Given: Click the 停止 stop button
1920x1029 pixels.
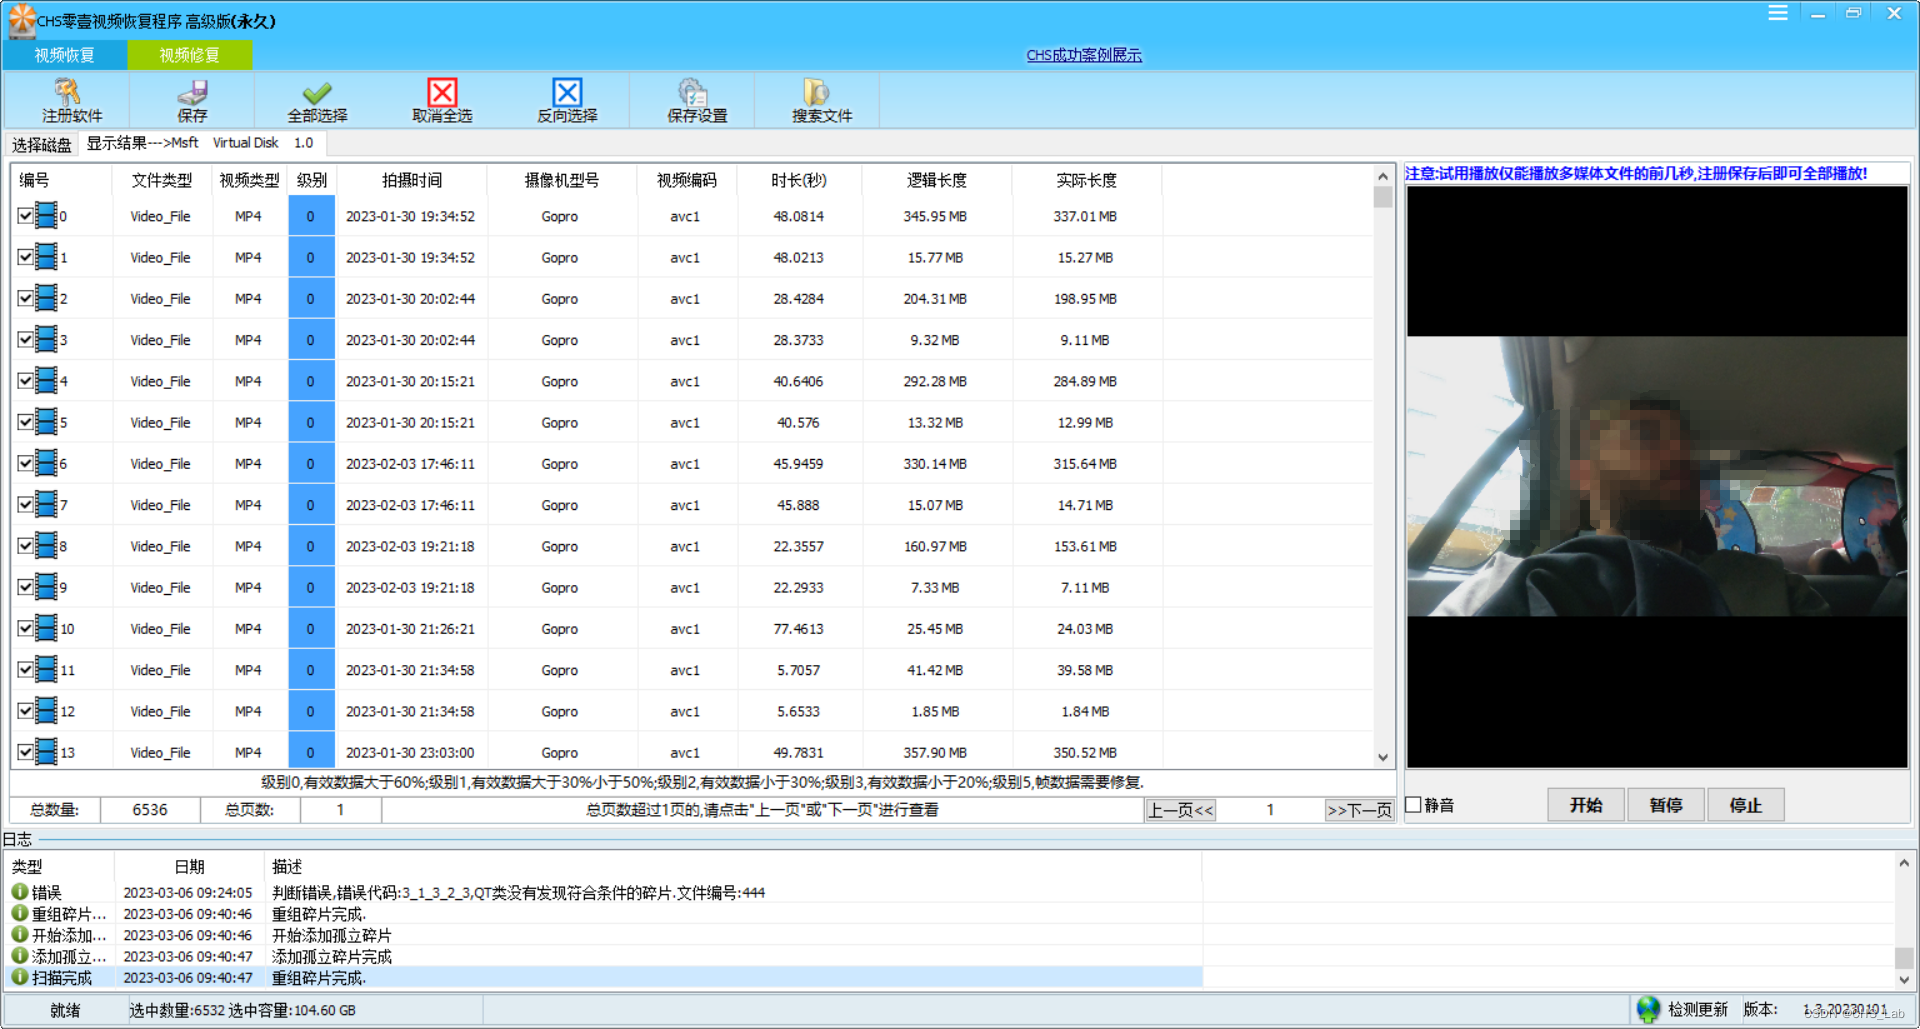Looking at the screenshot, I should pos(1746,805).
